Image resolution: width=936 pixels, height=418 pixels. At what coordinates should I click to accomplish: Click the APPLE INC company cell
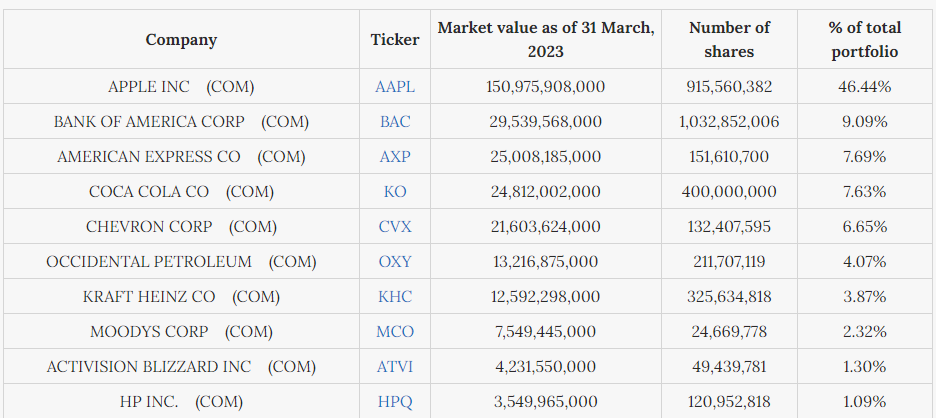(x=181, y=87)
